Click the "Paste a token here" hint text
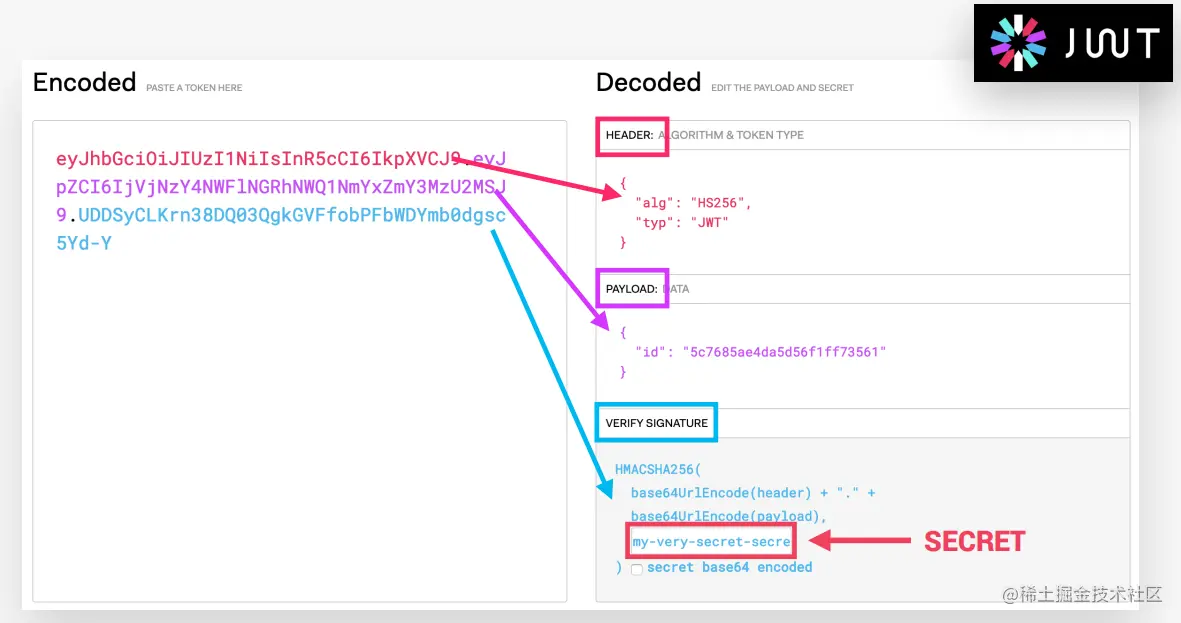The width and height of the screenshot is (1181, 623). pyautogui.click(x=194, y=88)
